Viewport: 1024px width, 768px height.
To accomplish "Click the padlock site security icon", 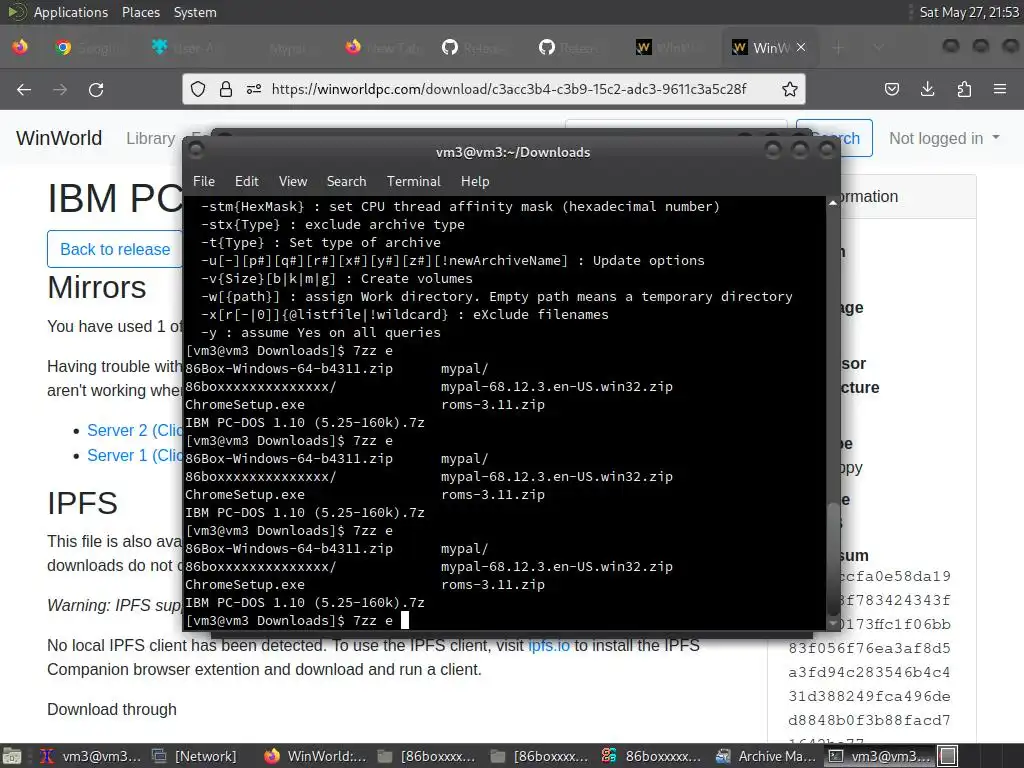I will (x=226, y=89).
